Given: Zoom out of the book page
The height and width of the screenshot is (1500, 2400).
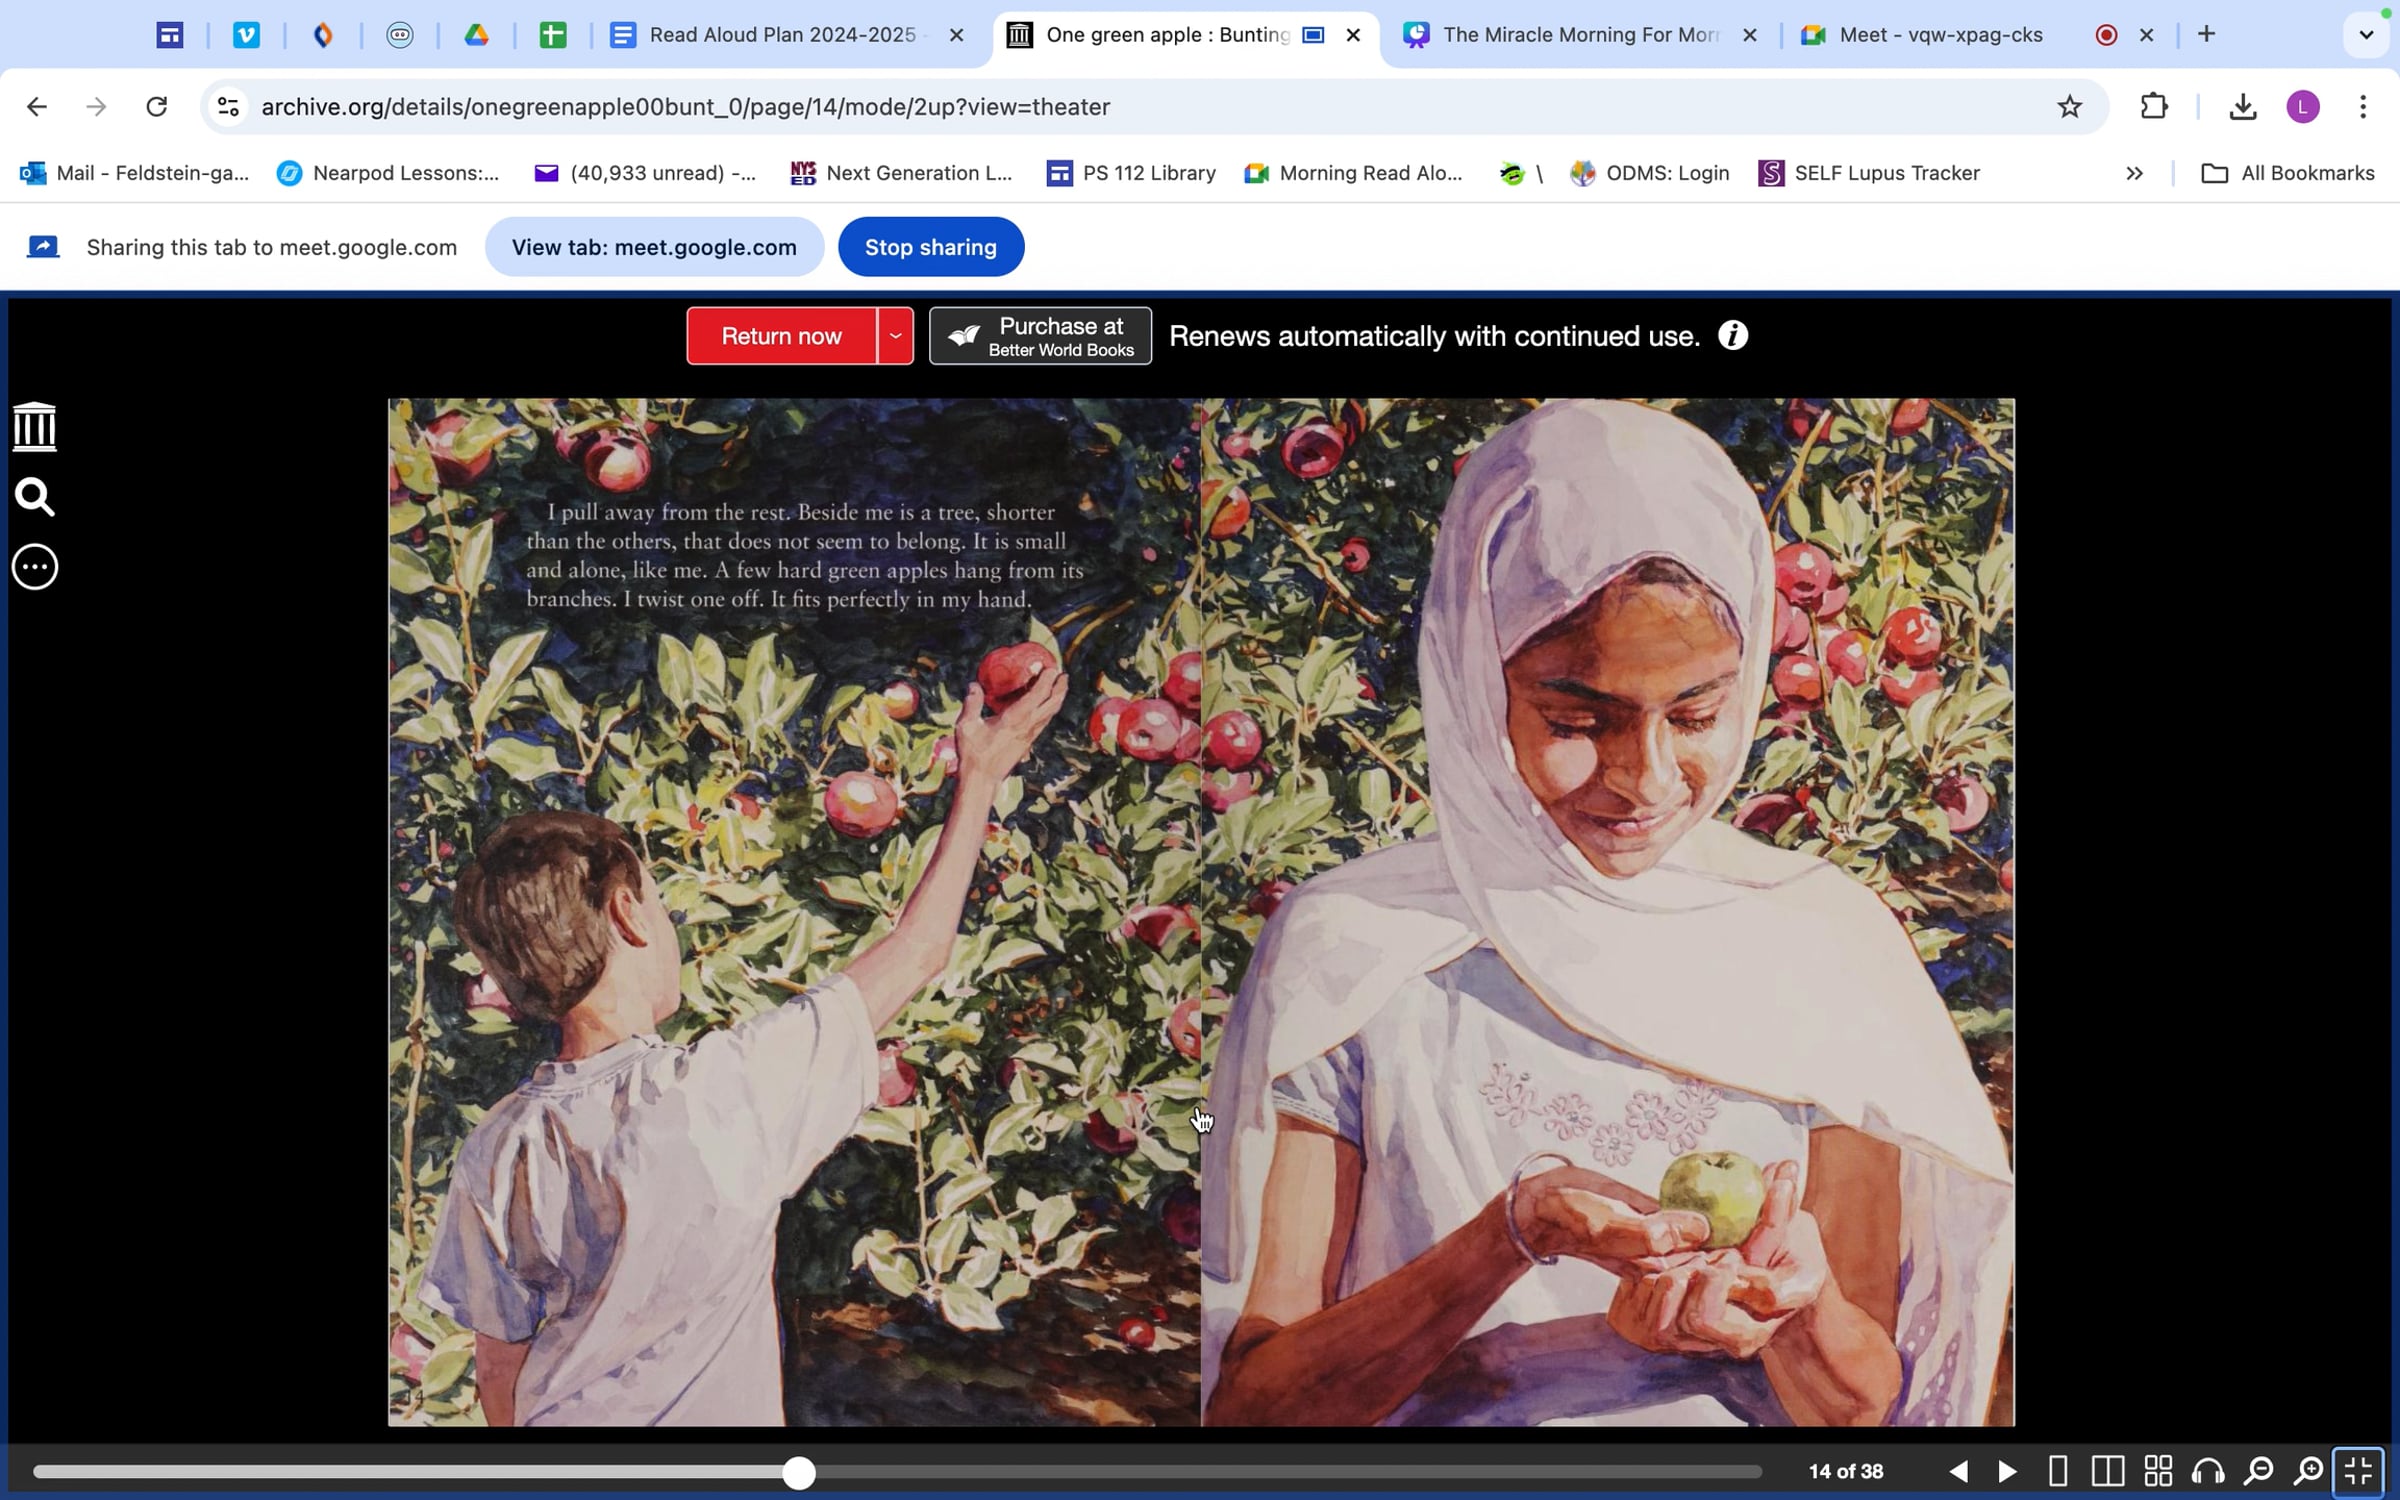Looking at the screenshot, I should [2258, 1471].
